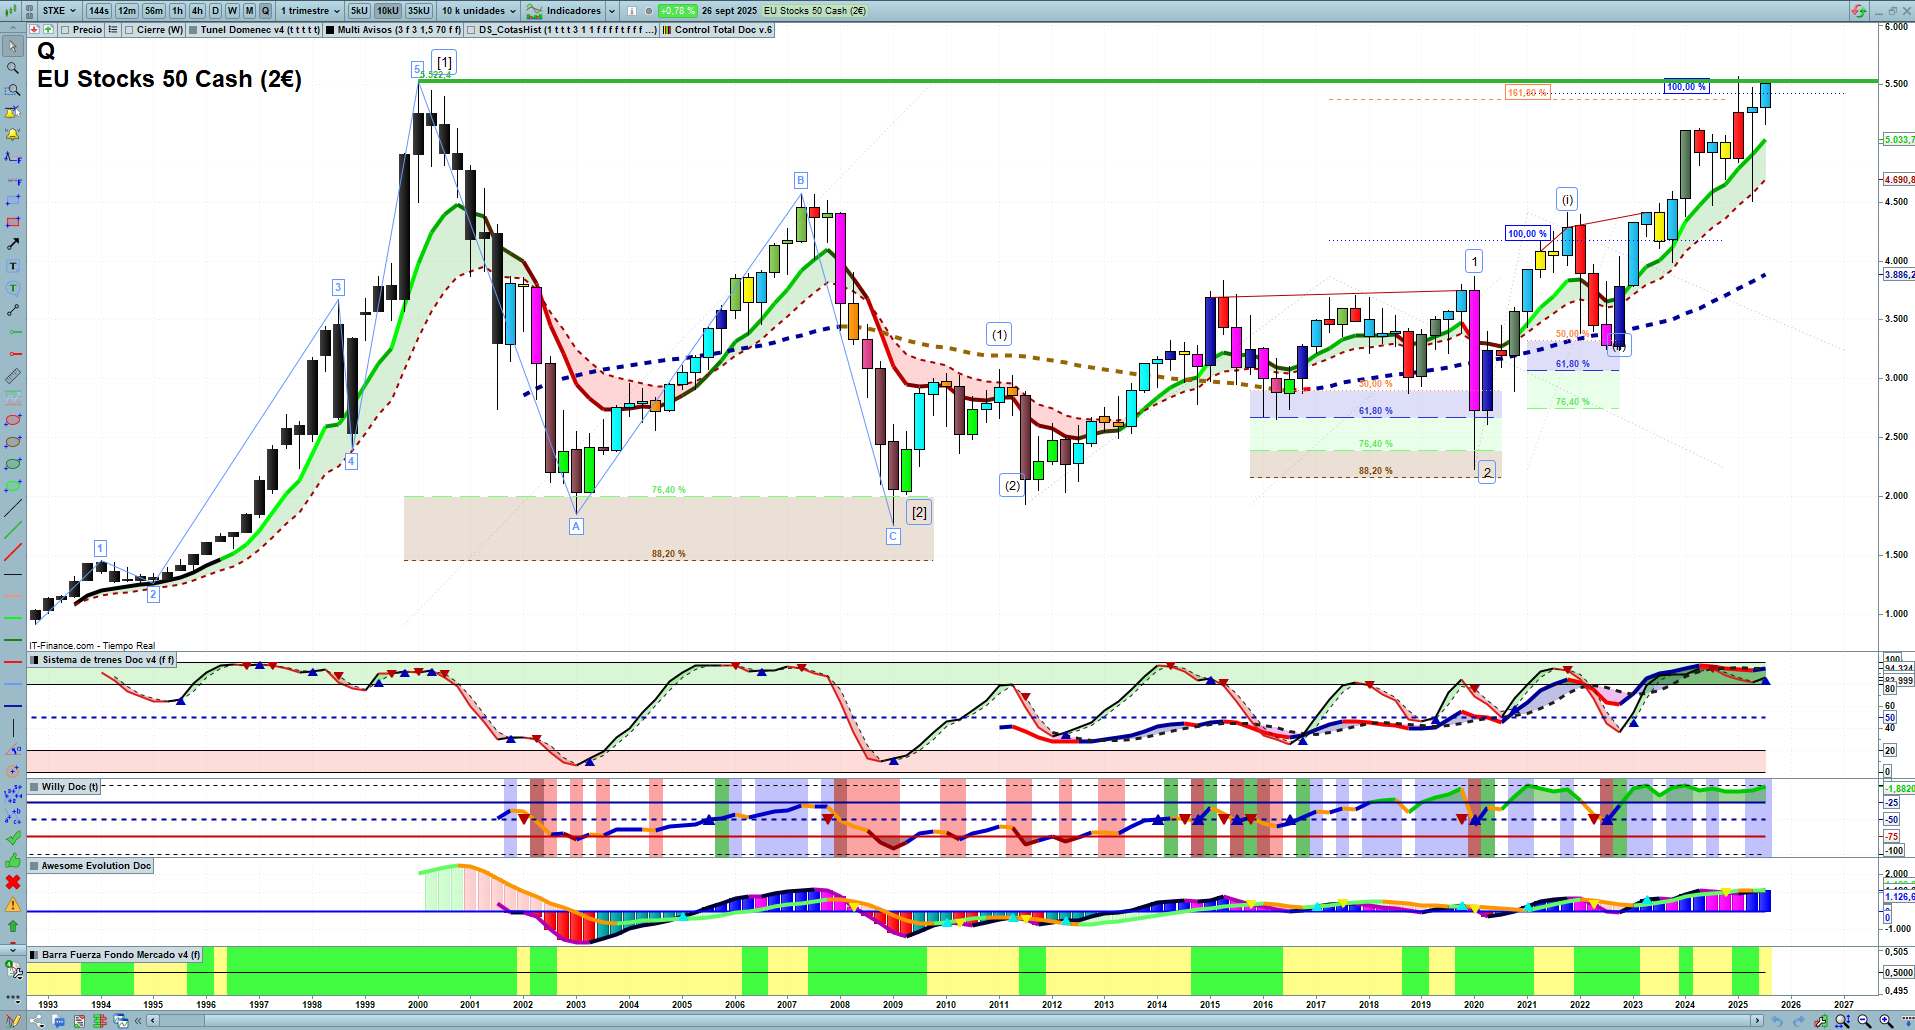Open the 1 trimestre timeframe dropdown
1915x1030 pixels.
(310, 11)
